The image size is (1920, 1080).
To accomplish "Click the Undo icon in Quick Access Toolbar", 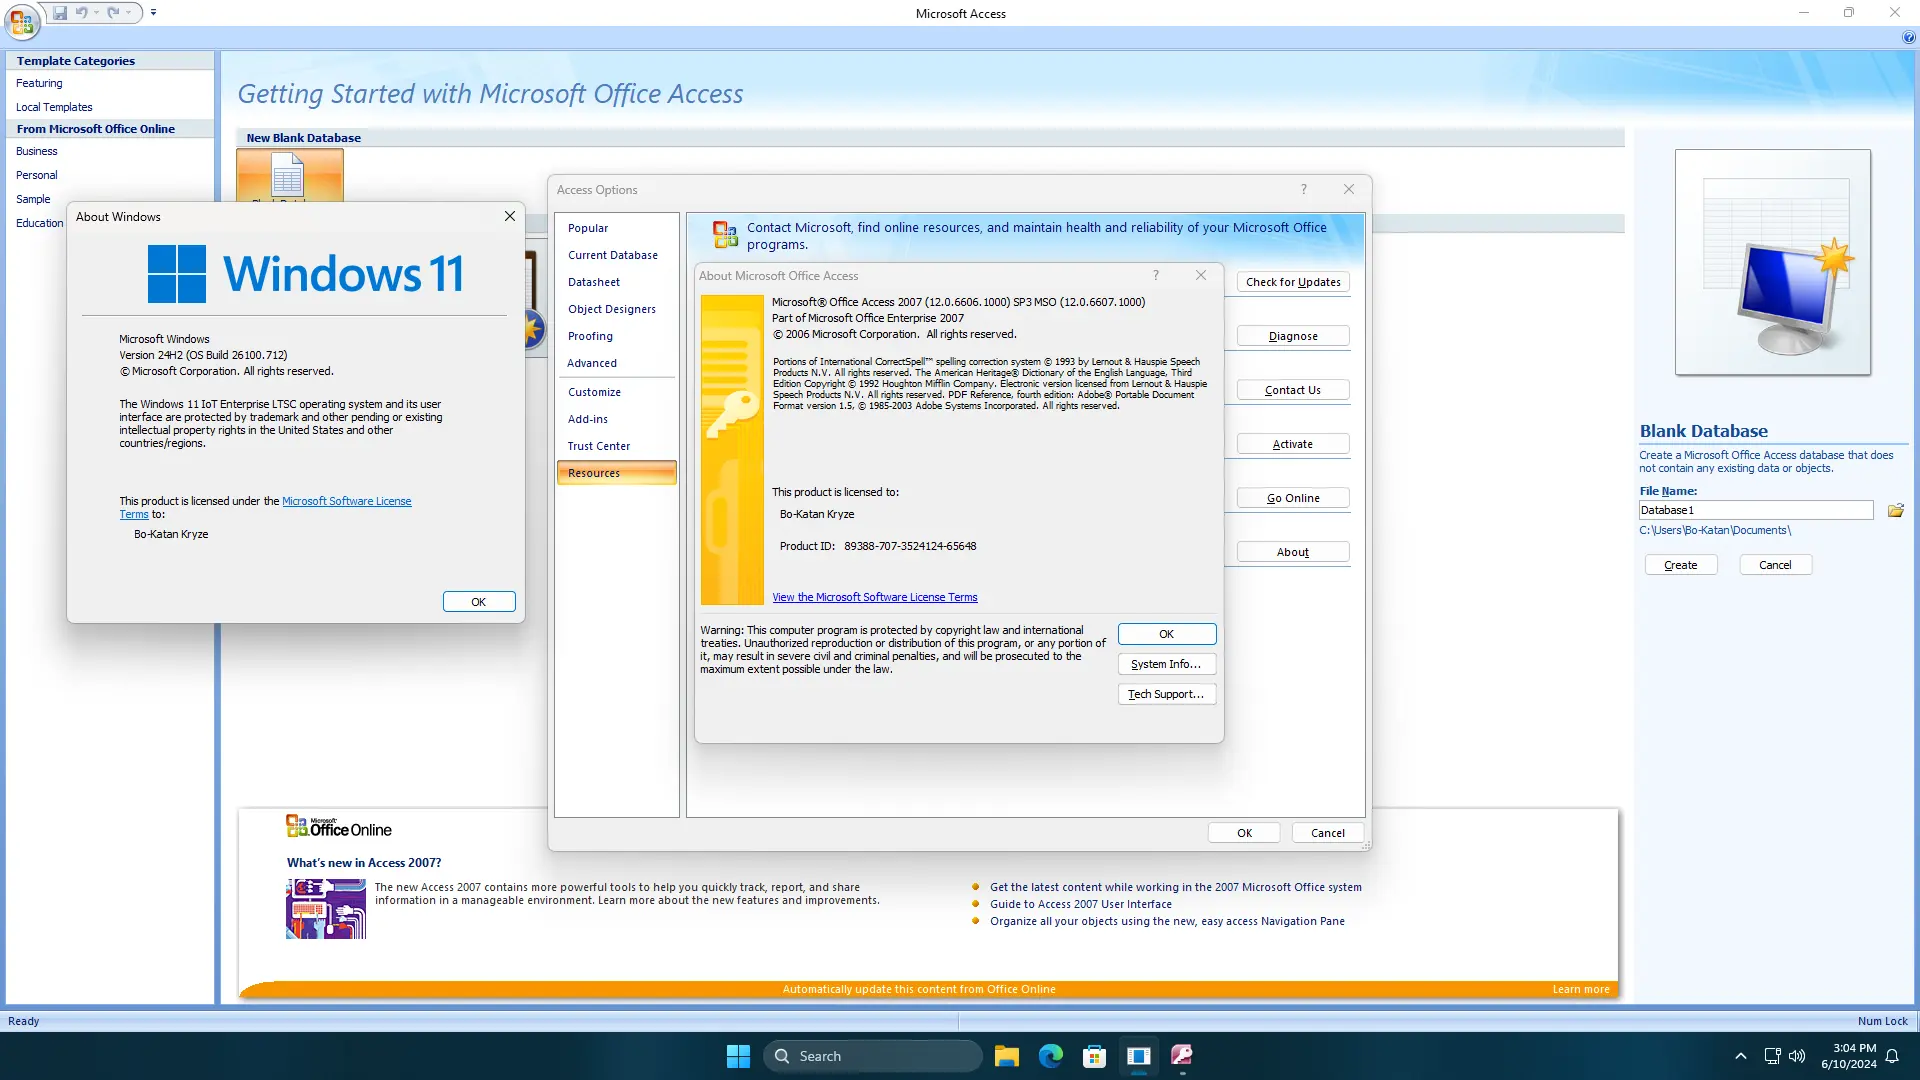I will [81, 13].
